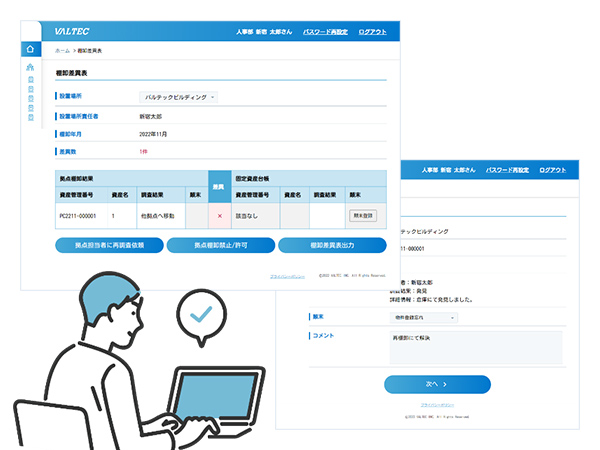Expand the 顛末 dropdown in the rear window
Viewport: 600px width, 450px height.
coord(424,317)
